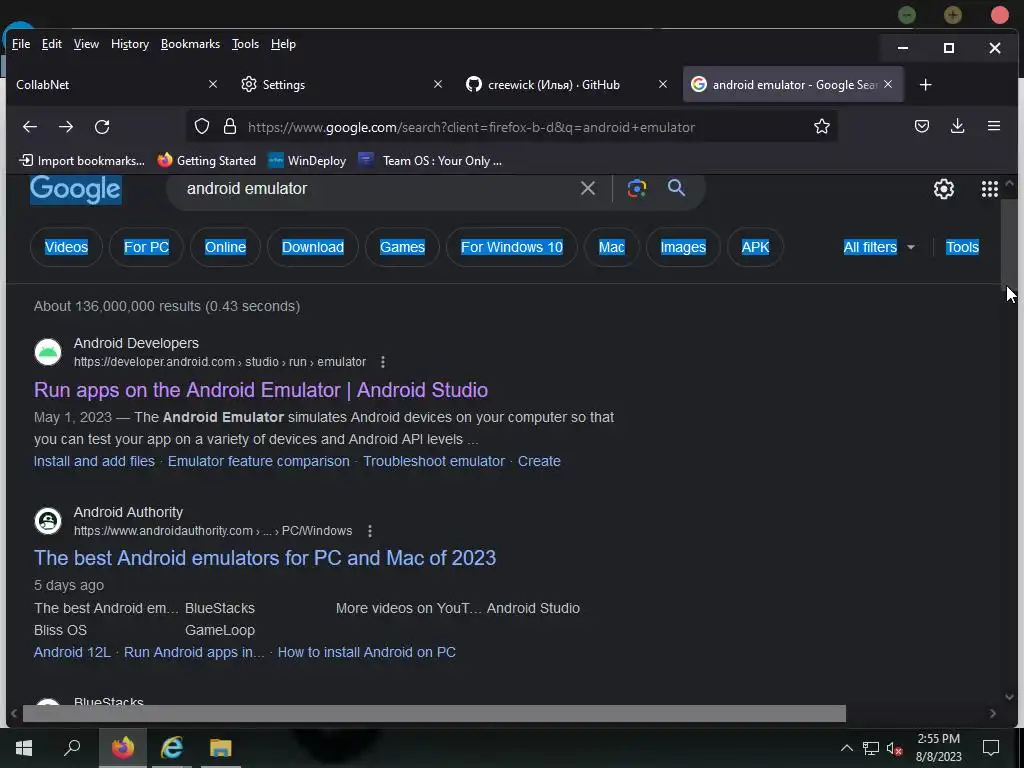The image size is (1024, 768).
Task: Apply the Online filter chip
Action: click(x=225, y=247)
